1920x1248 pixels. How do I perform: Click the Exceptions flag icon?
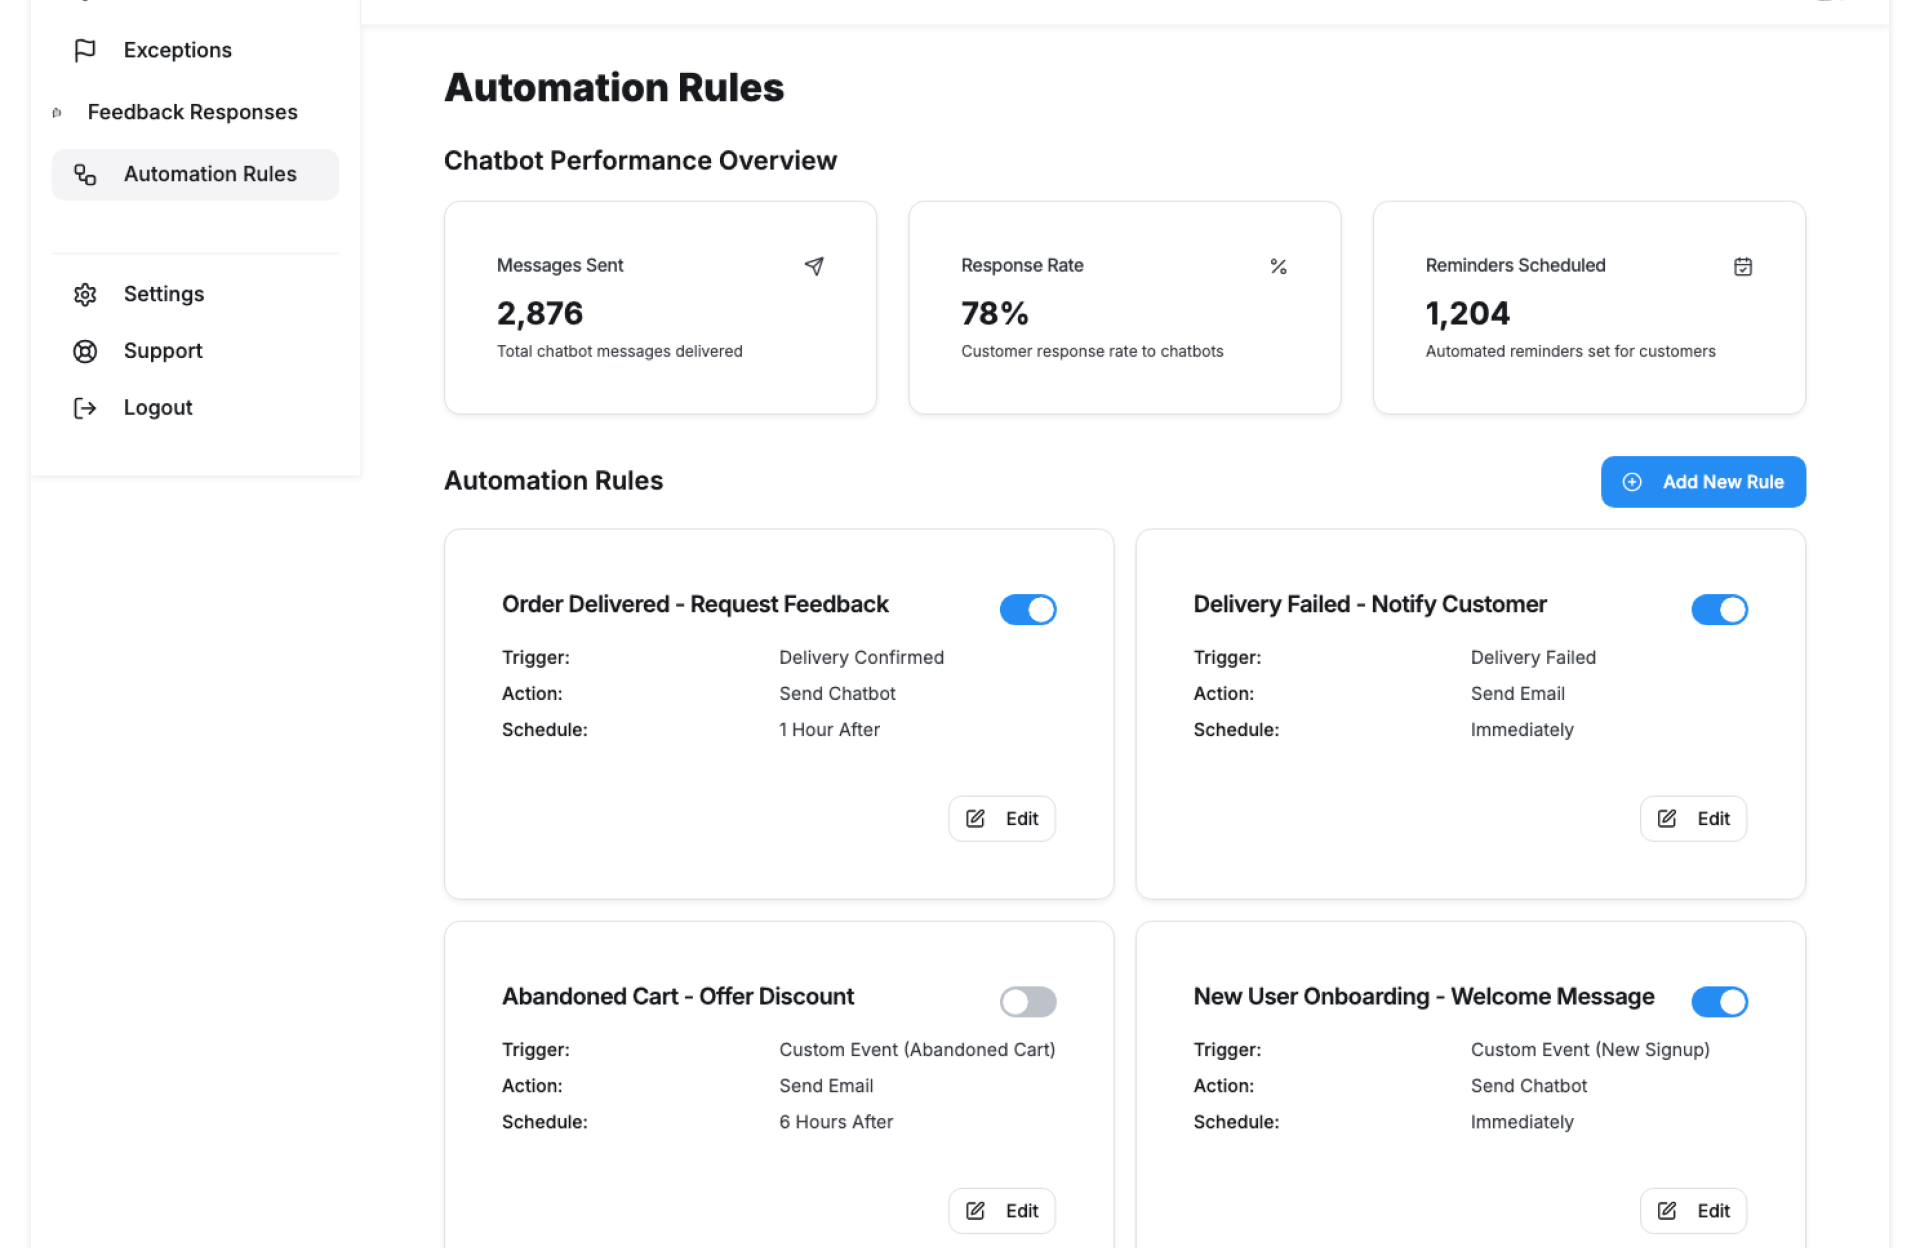(85, 50)
